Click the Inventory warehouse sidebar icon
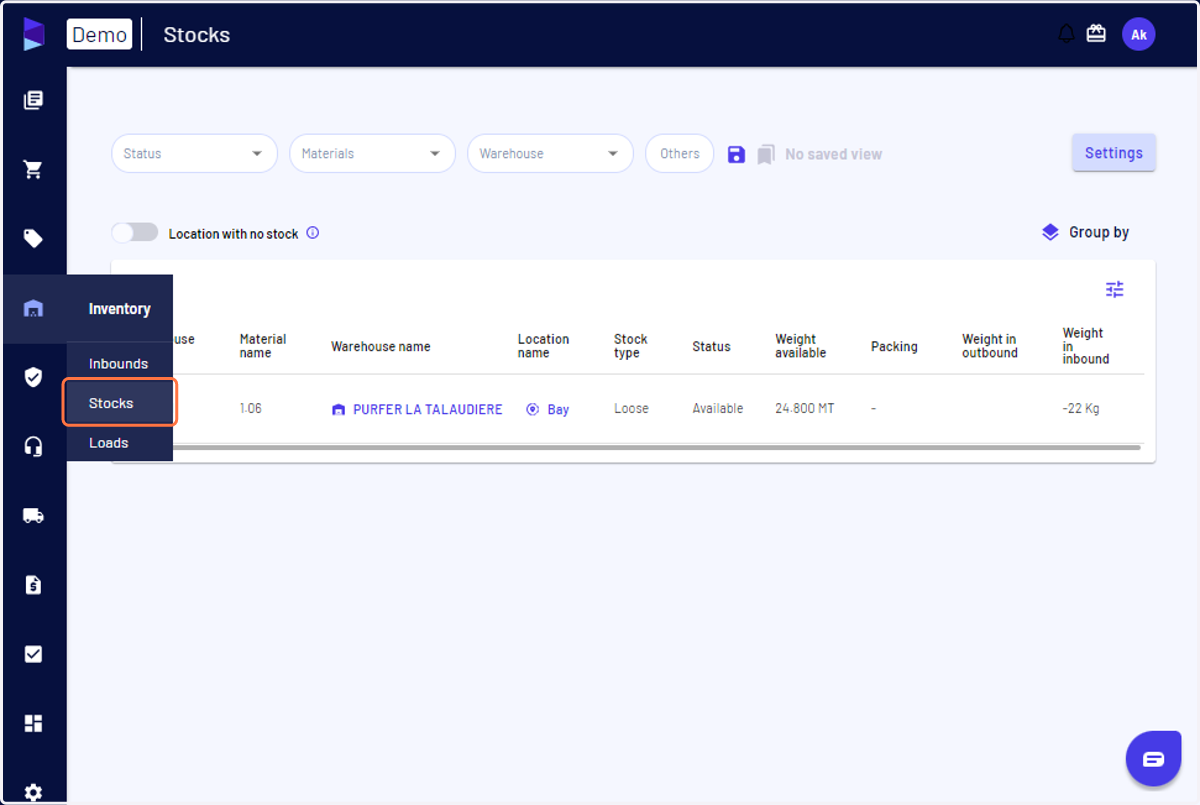The height and width of the screenshot is (805, 1200). [x=33, y=308]
